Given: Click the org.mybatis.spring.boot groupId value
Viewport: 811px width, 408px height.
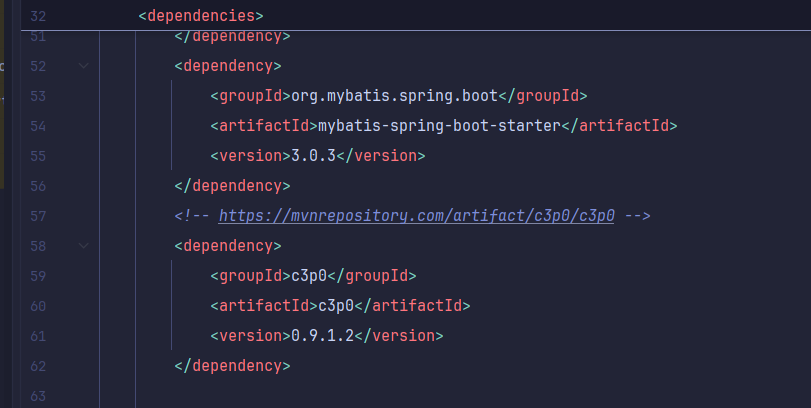Looking at the screenshot, I should point(393,96).
